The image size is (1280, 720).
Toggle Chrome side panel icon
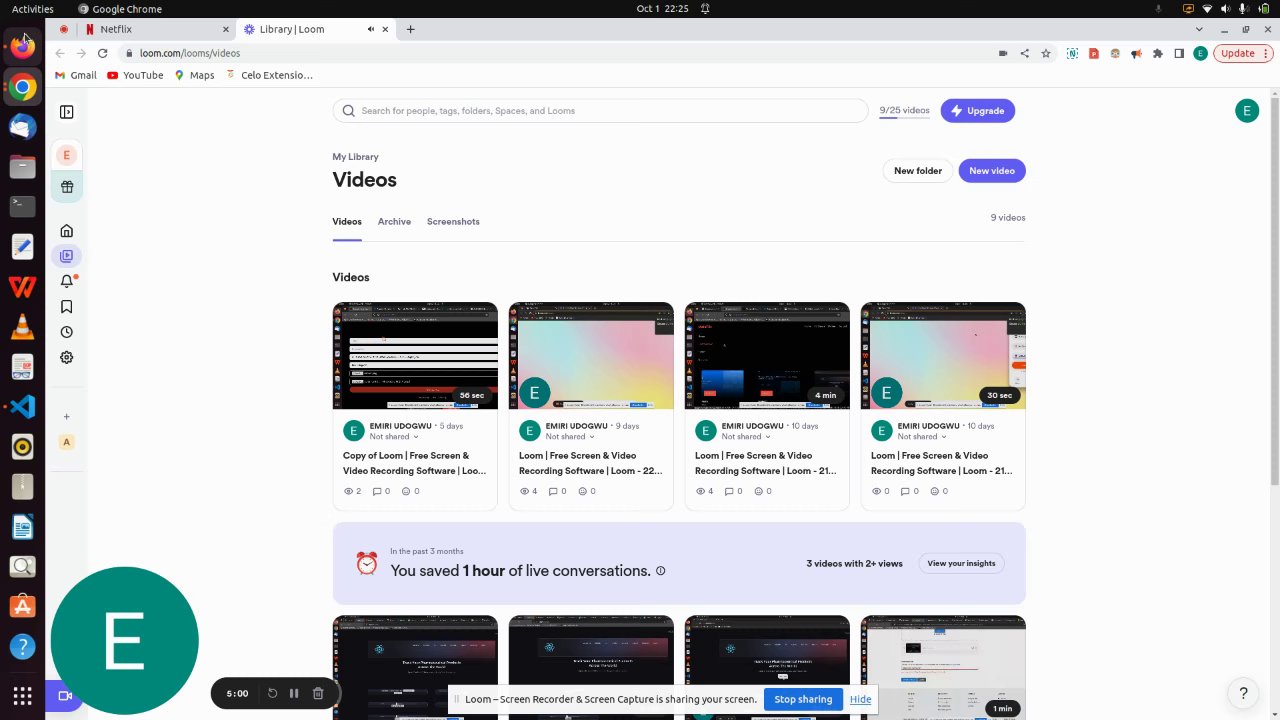pyautogui.click(x=1179, y=53)
